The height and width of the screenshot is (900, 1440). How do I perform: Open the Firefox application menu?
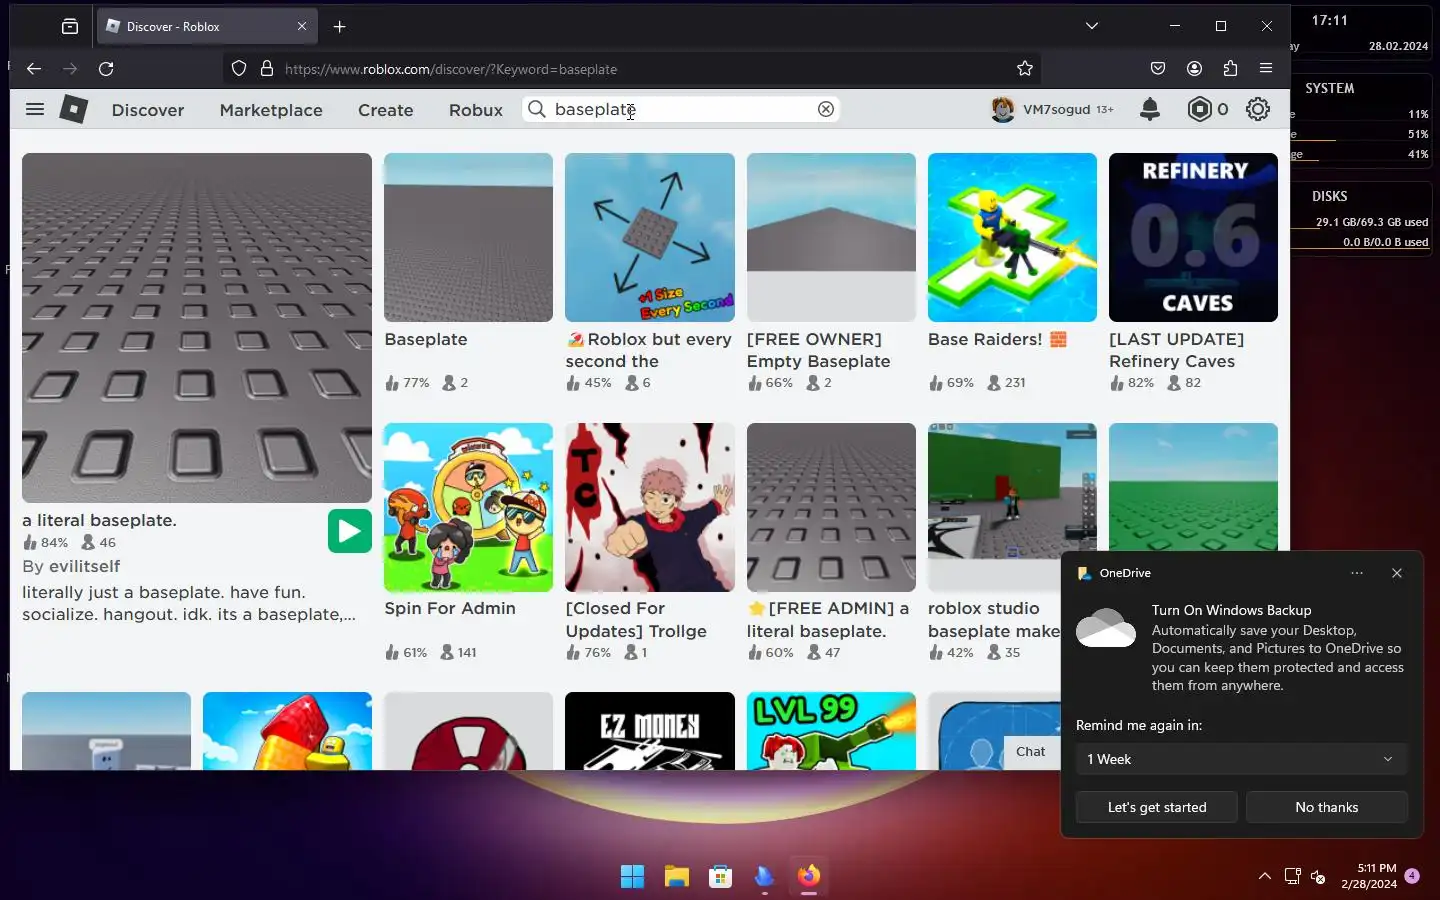1266,68
